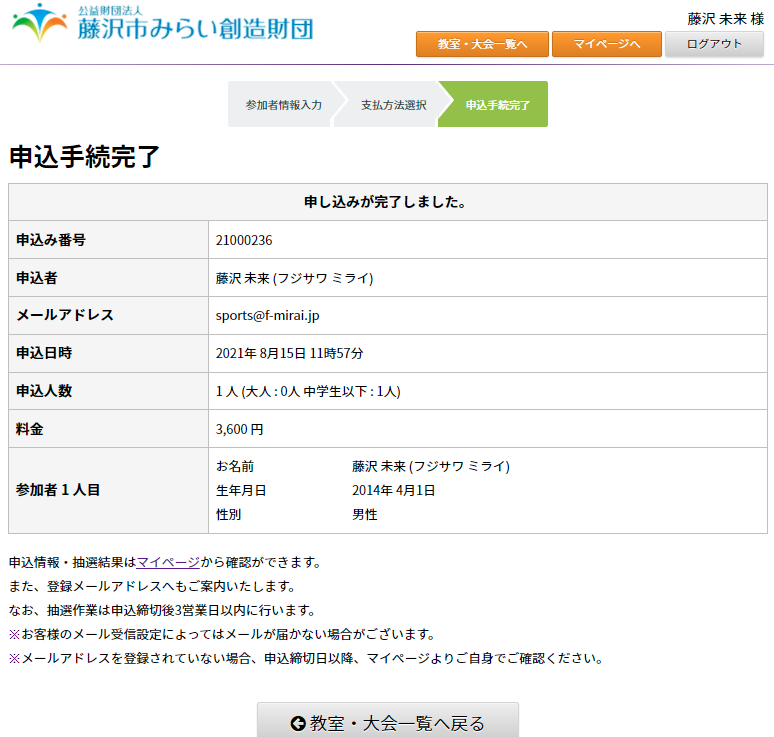The image size is (774, 737).
Task: Click the 申し込みが完了しました table header
Action: pos(388,202)
